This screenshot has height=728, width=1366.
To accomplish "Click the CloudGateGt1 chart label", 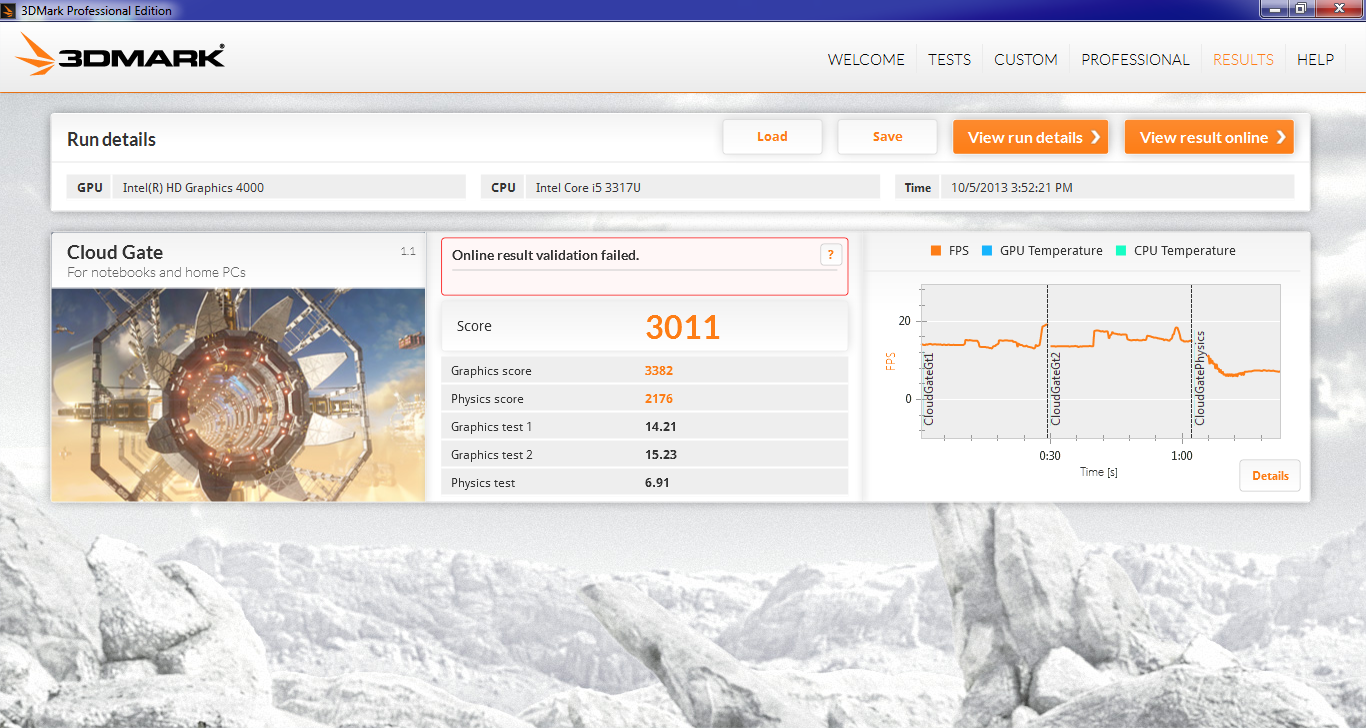I will pos(928,389).
